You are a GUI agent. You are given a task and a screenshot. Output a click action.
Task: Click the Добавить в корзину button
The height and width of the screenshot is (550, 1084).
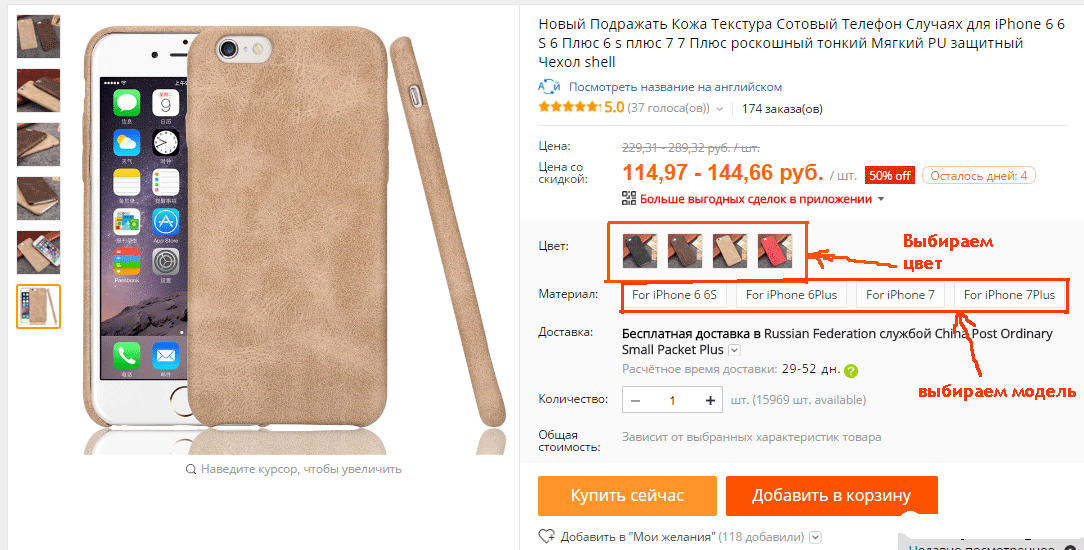pyautogui.click(x=832, y=495)
